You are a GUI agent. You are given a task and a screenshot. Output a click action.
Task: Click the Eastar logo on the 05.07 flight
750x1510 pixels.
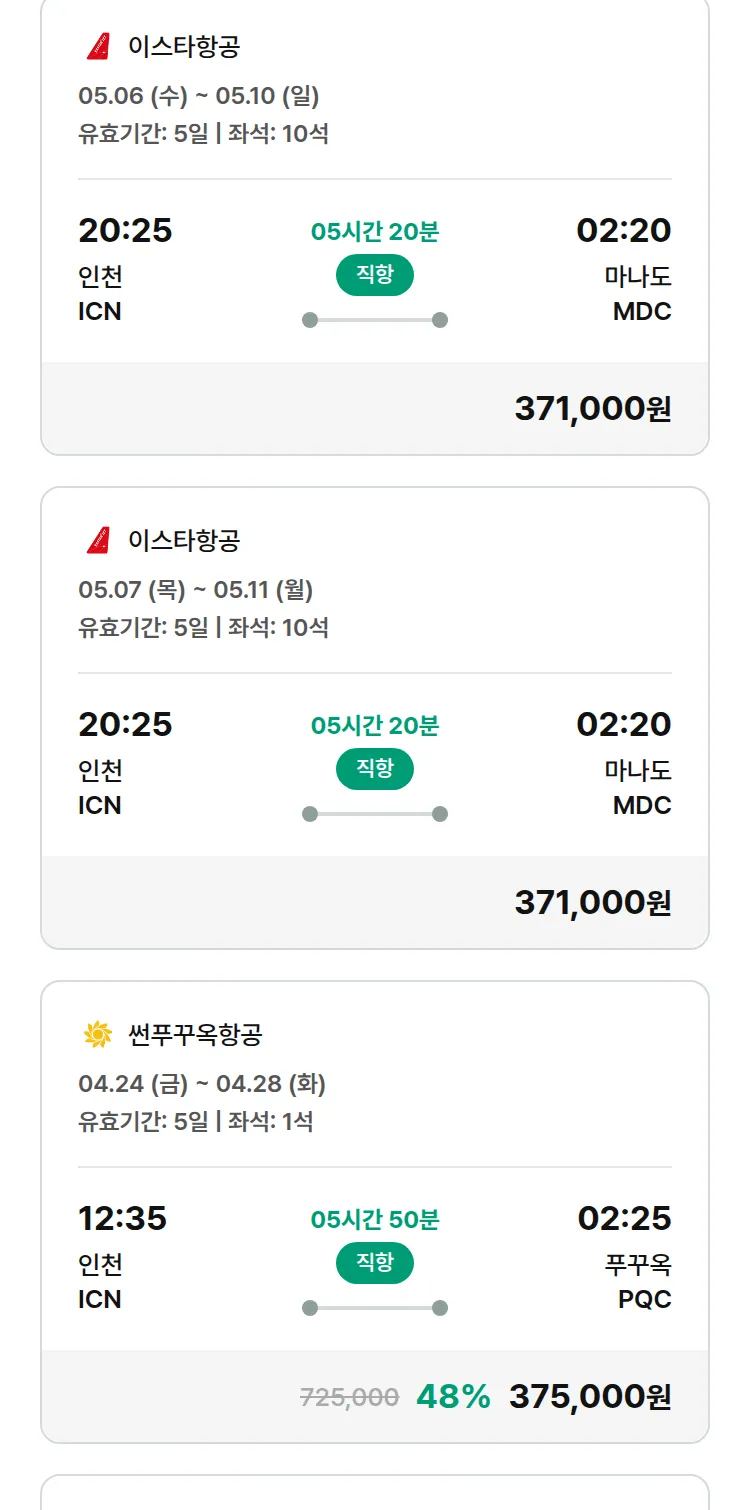click(x=98, y=540)
